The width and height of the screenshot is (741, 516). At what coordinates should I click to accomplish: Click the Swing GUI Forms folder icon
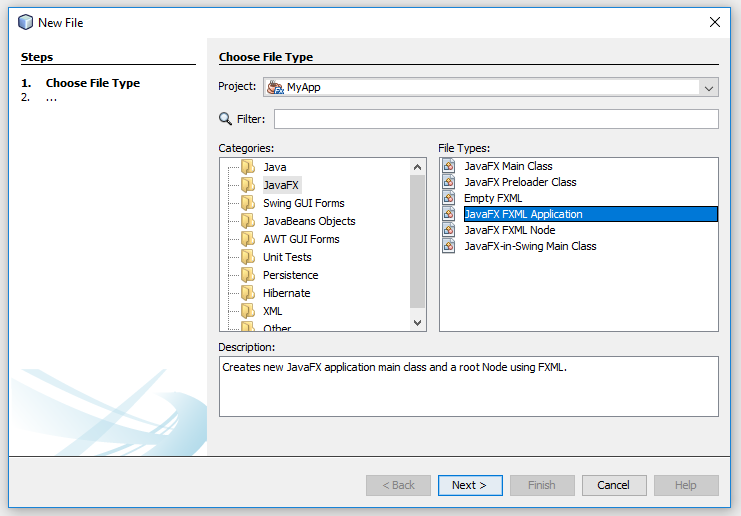(x=248, y=203)
